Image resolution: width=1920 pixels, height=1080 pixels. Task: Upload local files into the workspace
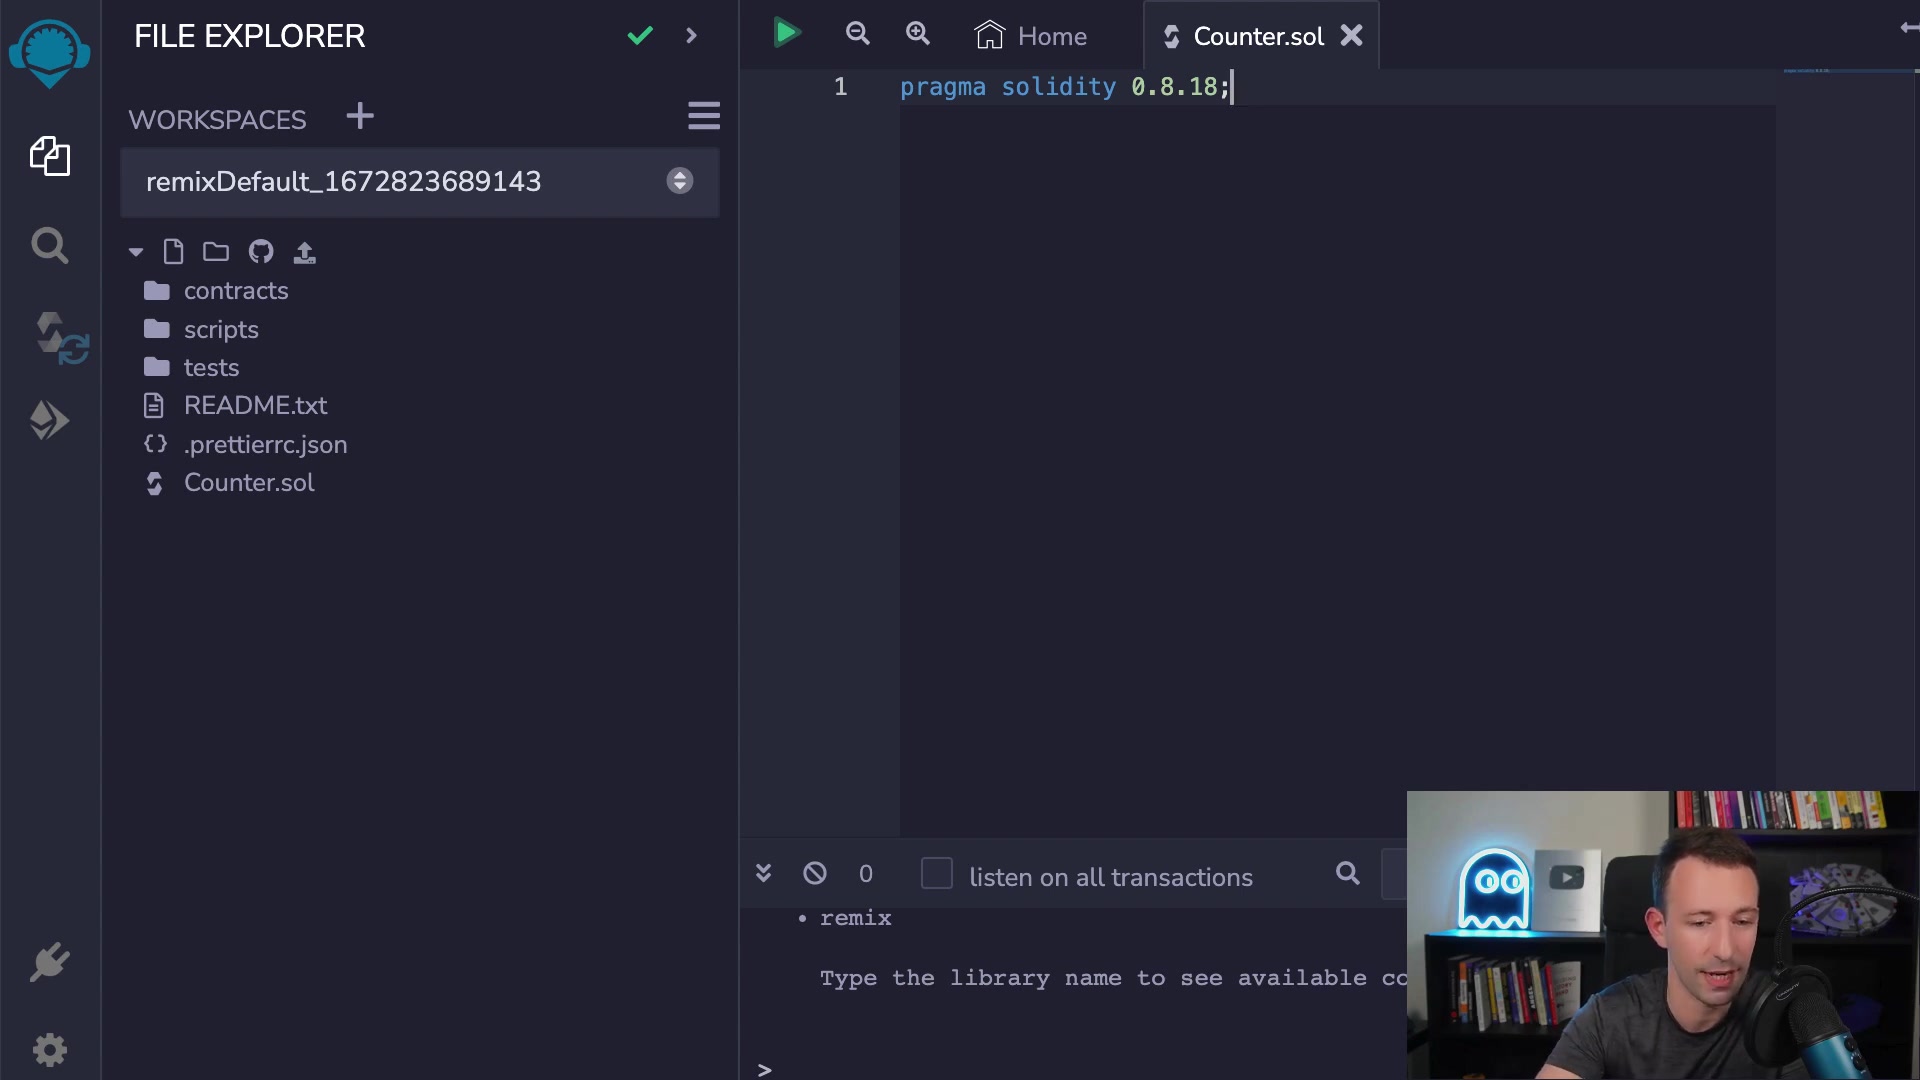304,252
